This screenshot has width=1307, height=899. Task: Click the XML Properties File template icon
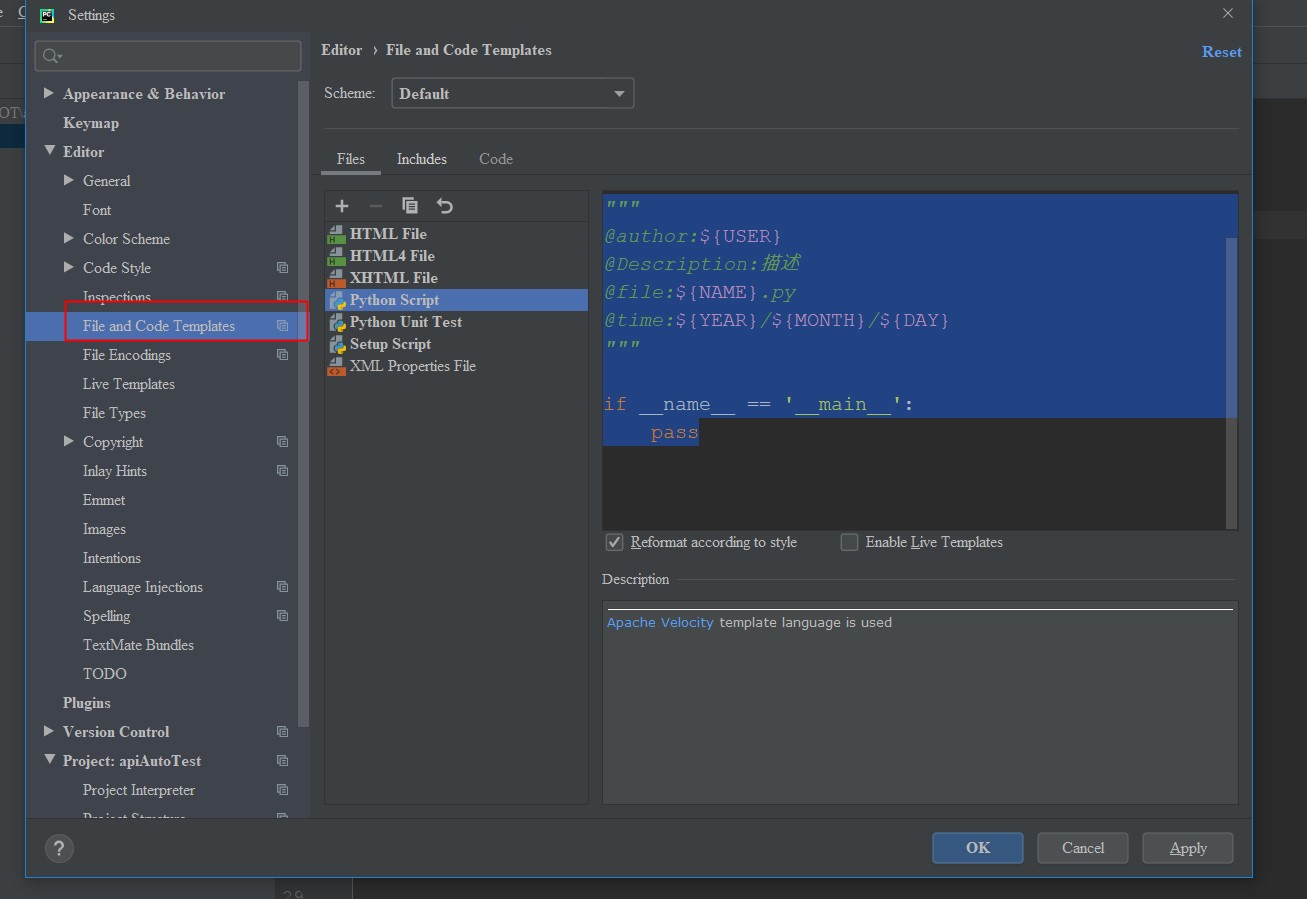tap(336, 366)
